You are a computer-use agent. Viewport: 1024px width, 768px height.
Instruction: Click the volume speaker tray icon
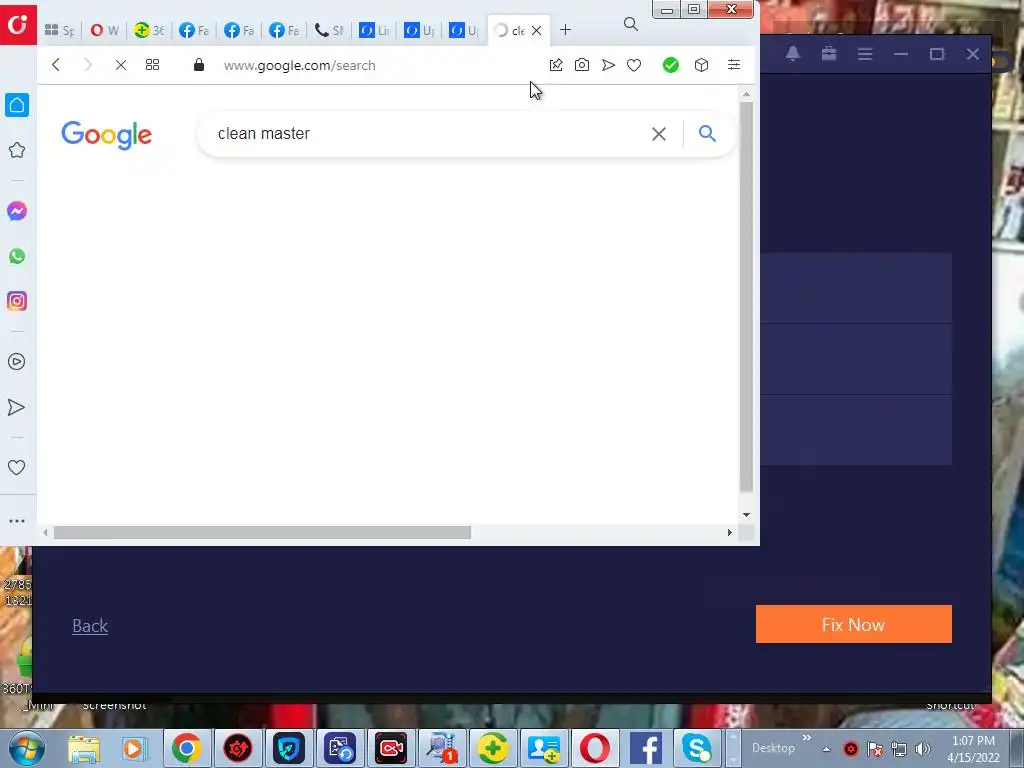[923, 749]
